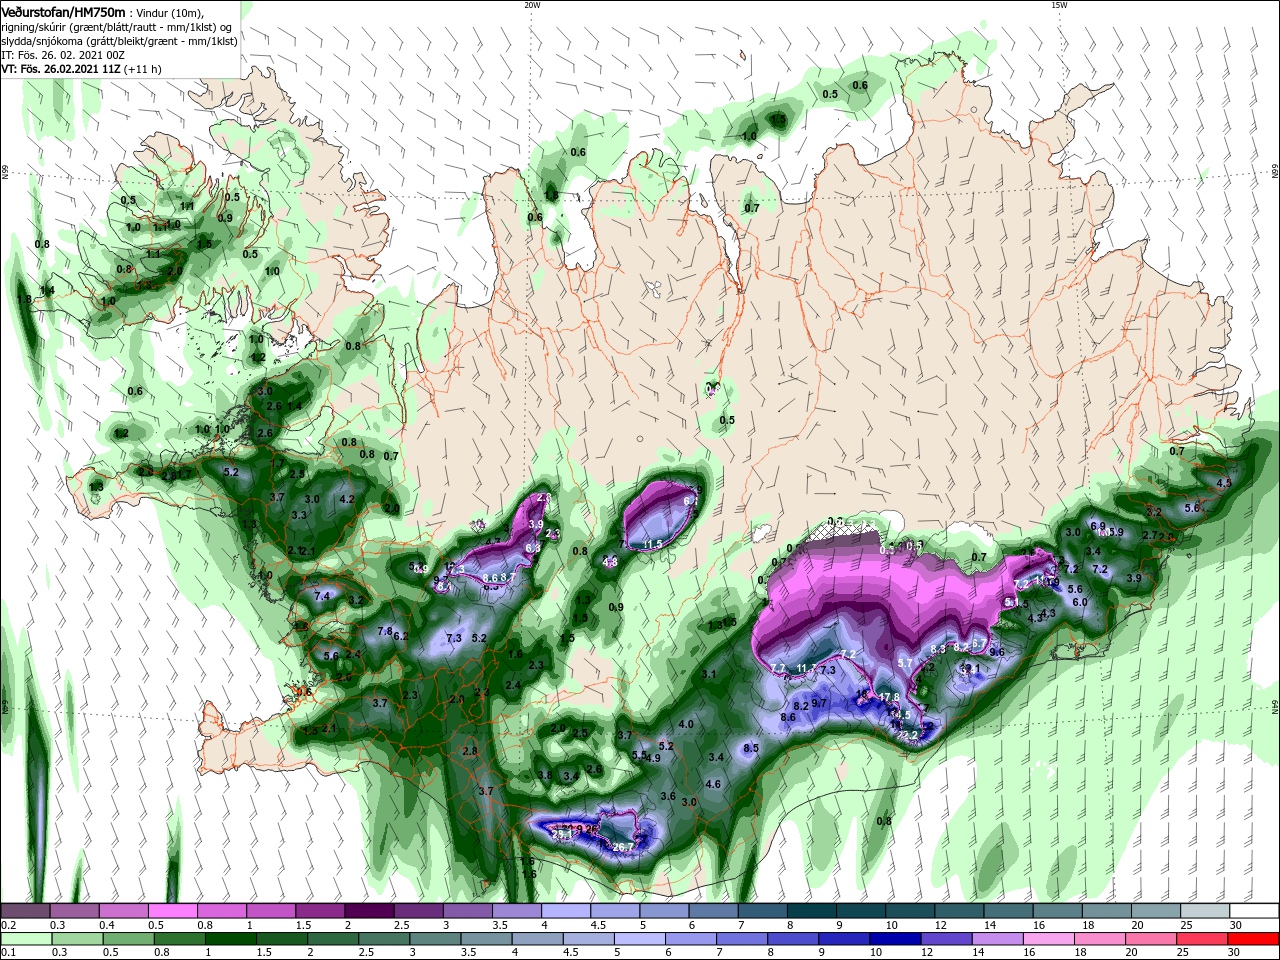Click the 29.1 precipitation value on map

[x=561, y=833]
